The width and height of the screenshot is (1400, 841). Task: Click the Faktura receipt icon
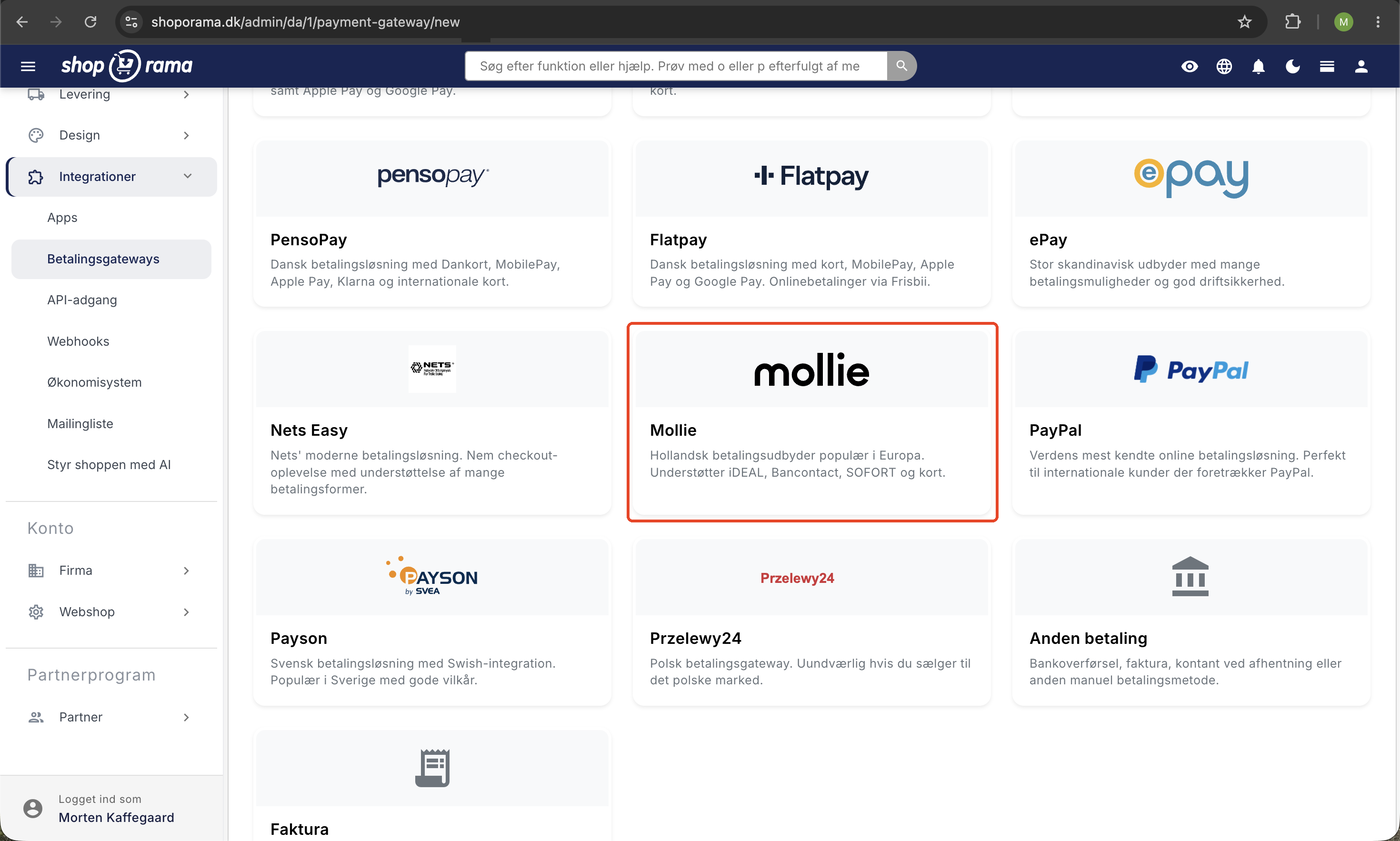[432, 768]
